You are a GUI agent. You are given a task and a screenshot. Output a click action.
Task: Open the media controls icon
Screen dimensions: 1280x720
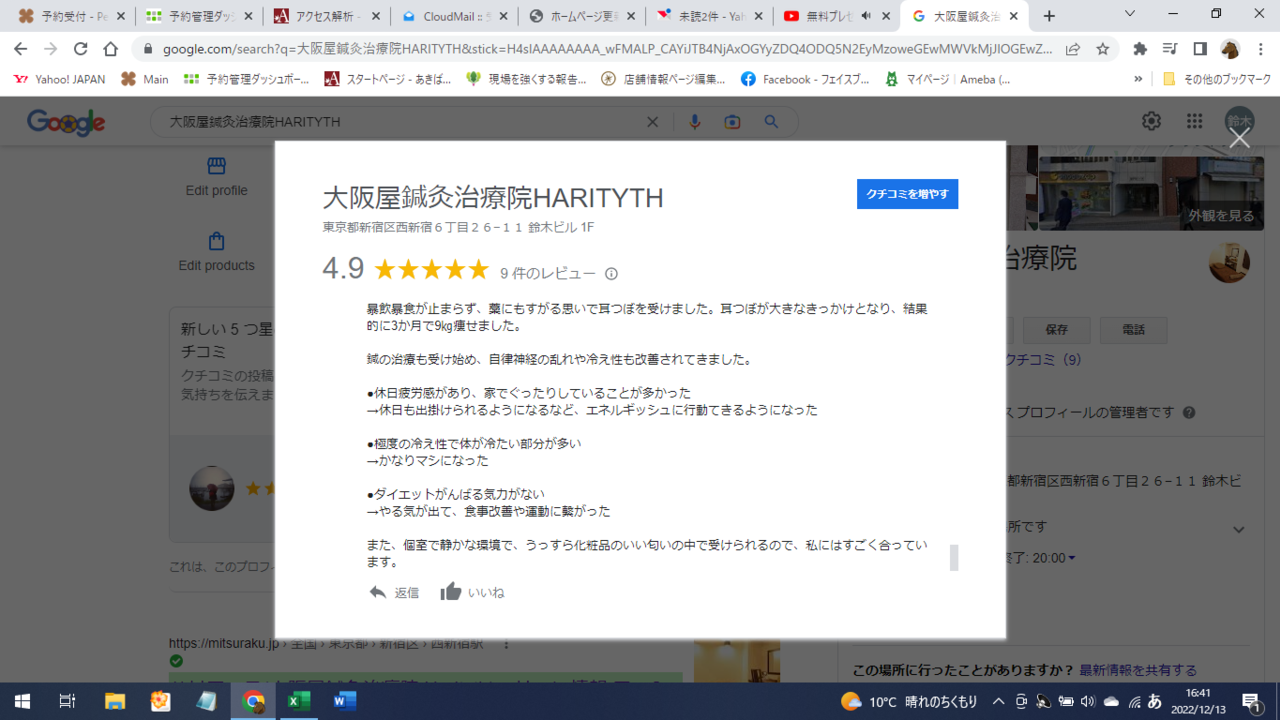click(x=1170, y=49)
